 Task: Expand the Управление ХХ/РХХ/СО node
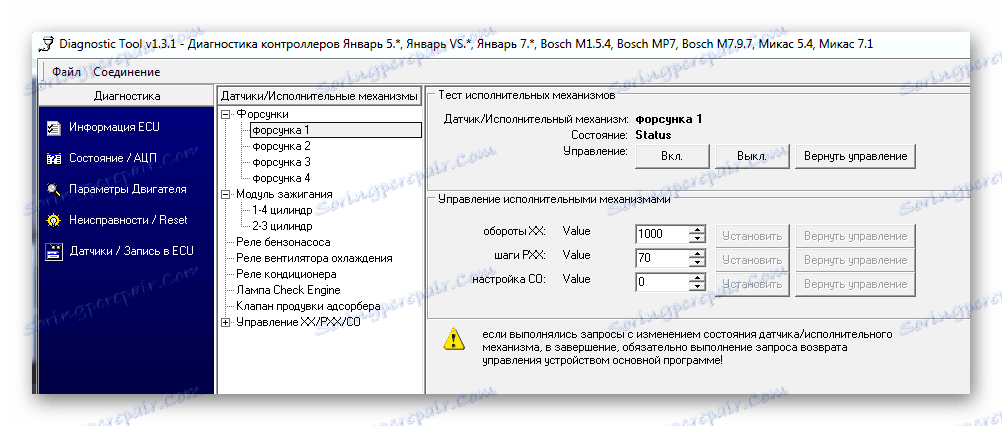coord(225,323)
